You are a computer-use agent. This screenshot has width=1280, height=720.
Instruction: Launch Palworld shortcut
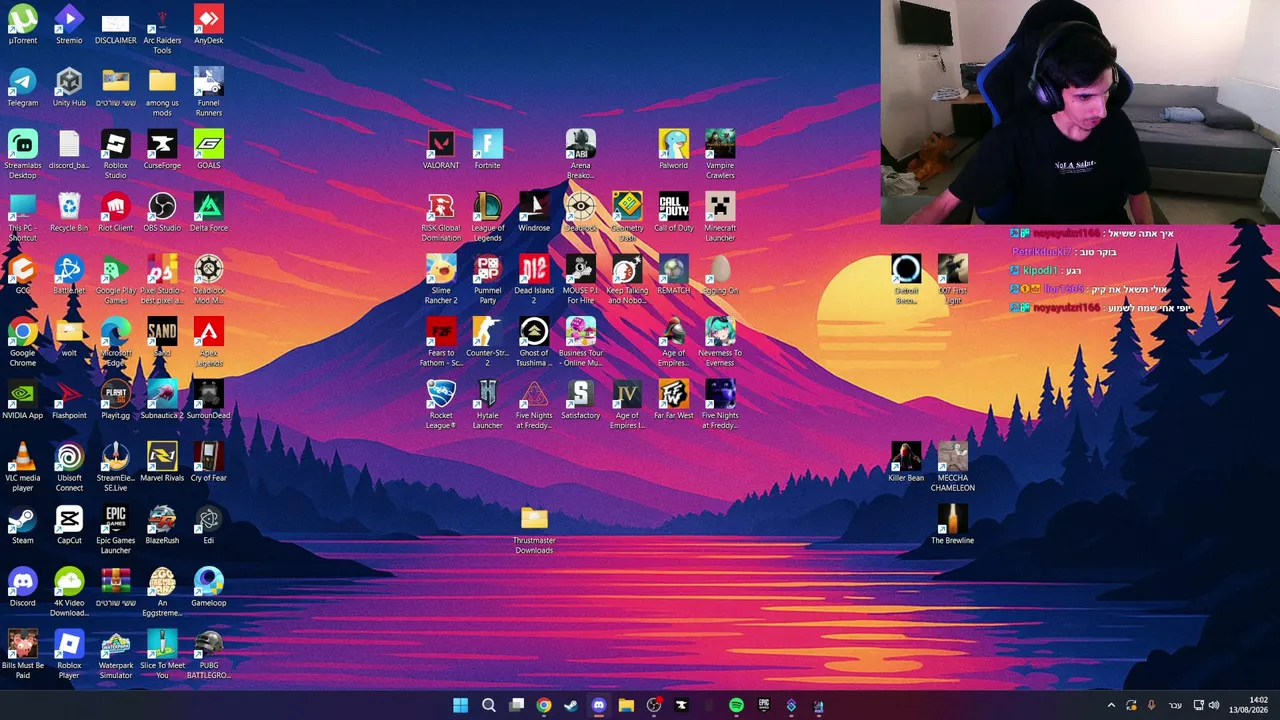pos(673,150)
